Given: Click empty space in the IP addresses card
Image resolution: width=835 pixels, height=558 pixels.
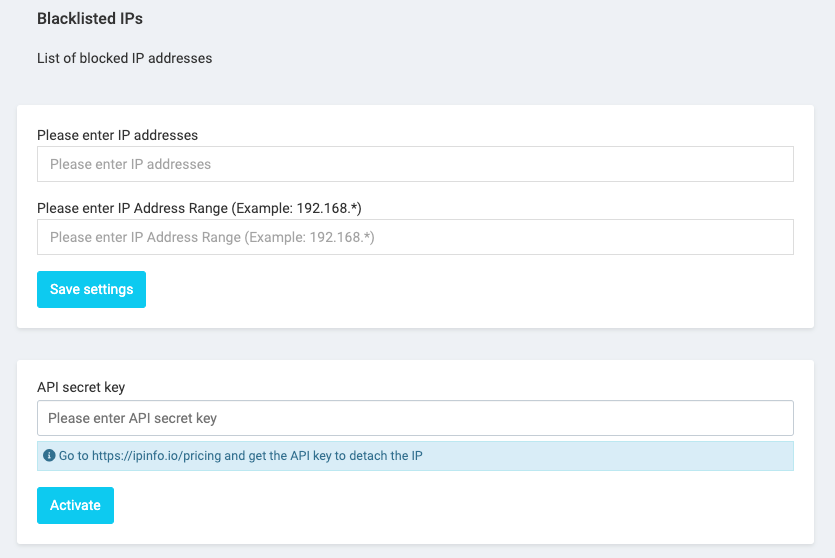Looking at the screenshot, I should point(479,290).
